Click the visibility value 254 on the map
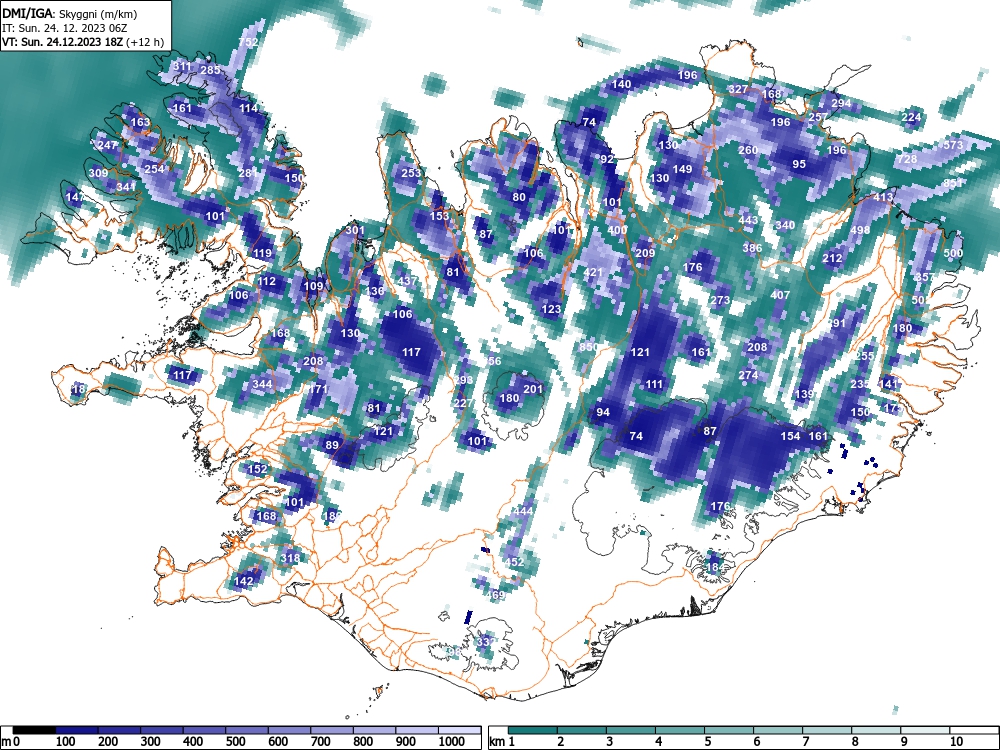Screen dimensions: 1000x750 [154, 169]
